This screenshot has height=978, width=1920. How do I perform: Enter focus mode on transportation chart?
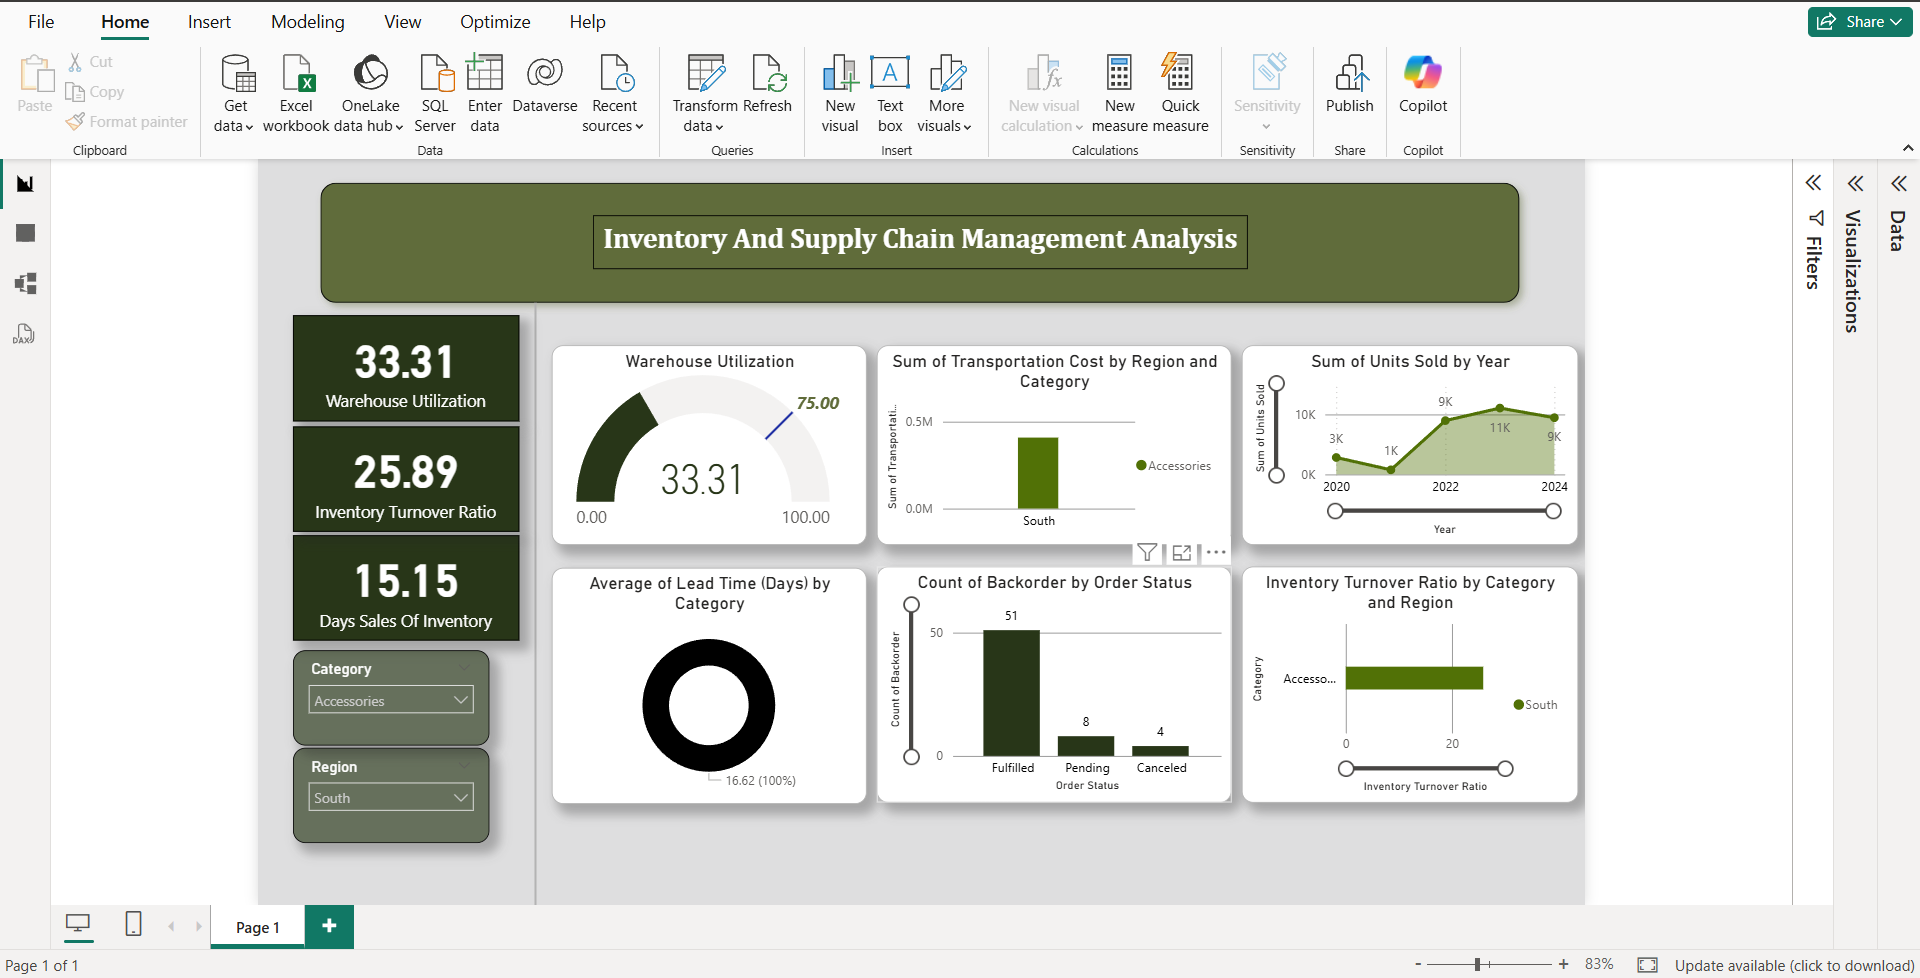pyautogui.click(x=1182, y=552)
